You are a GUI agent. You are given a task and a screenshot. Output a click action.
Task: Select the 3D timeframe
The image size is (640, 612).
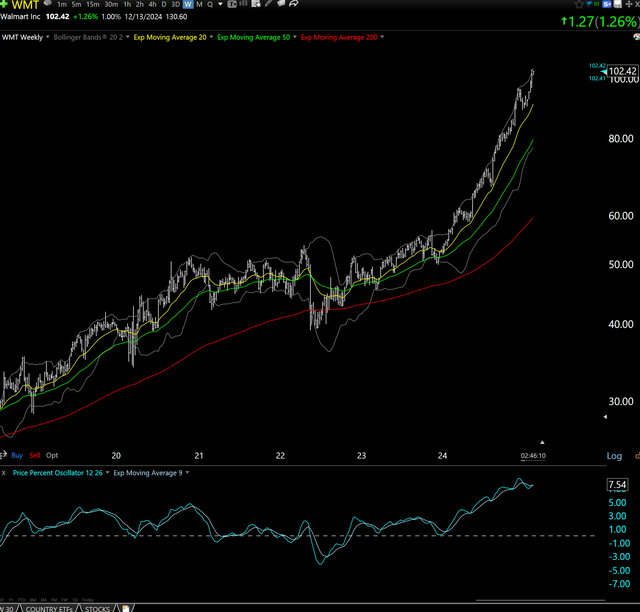(x=176, y=4)
